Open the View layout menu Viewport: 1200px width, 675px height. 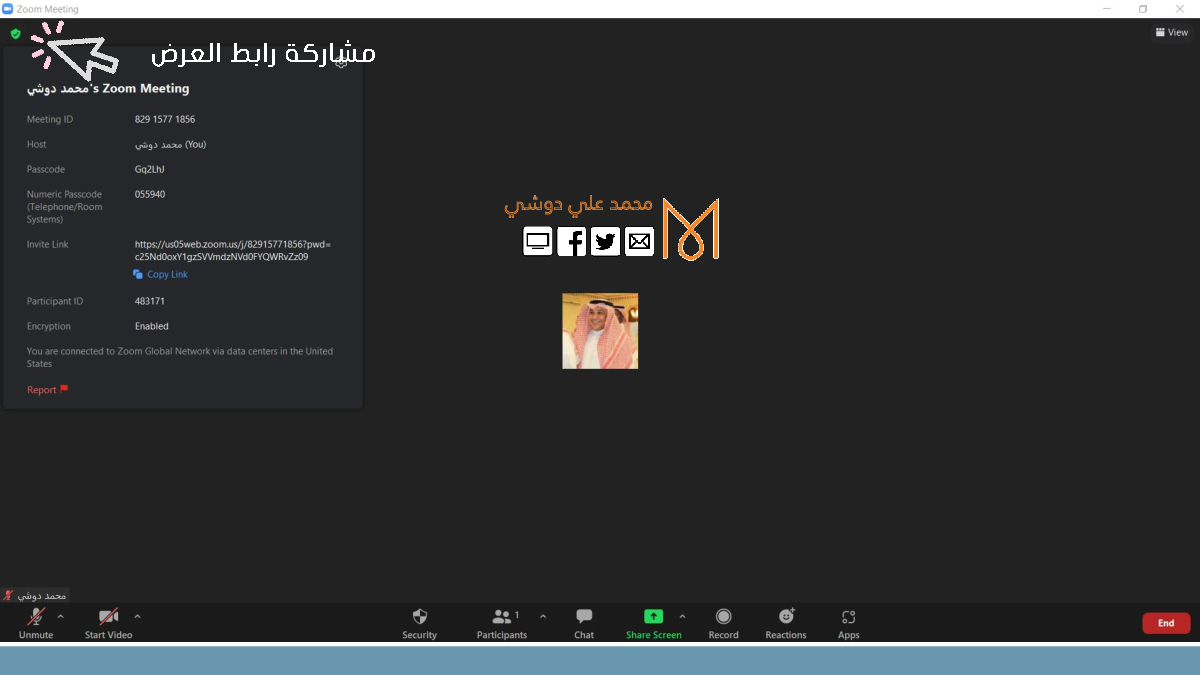(x=1171, y=32)
